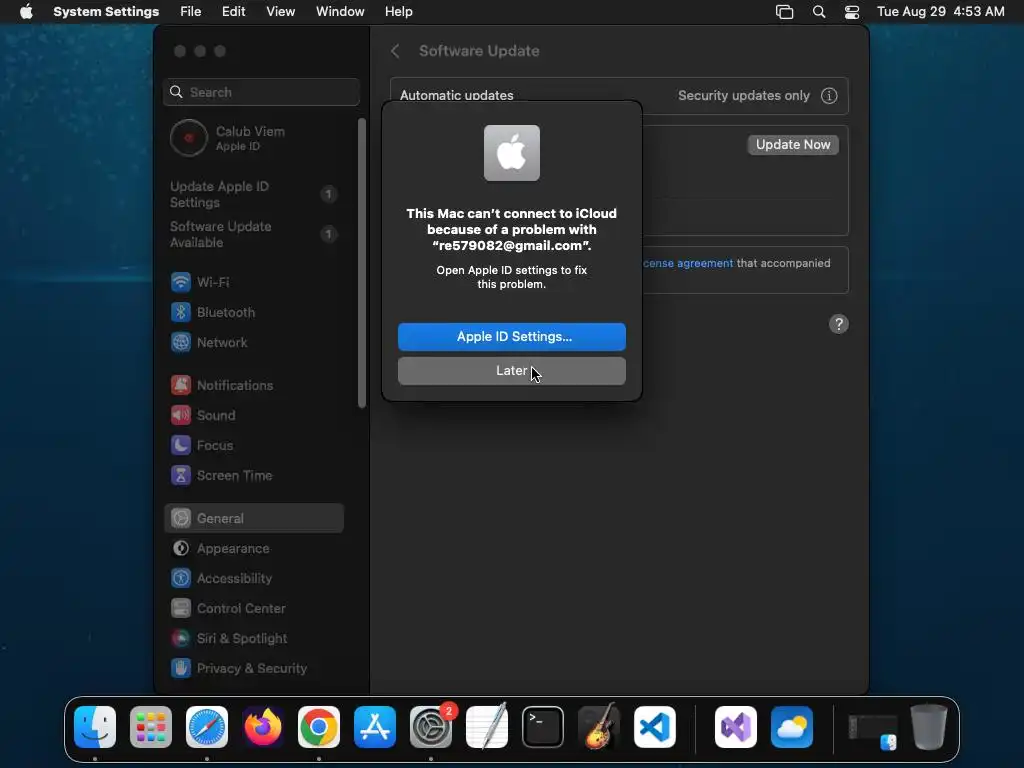Click the Security updates only value
The image size is (1024, 768).
[x=743, y=96]
